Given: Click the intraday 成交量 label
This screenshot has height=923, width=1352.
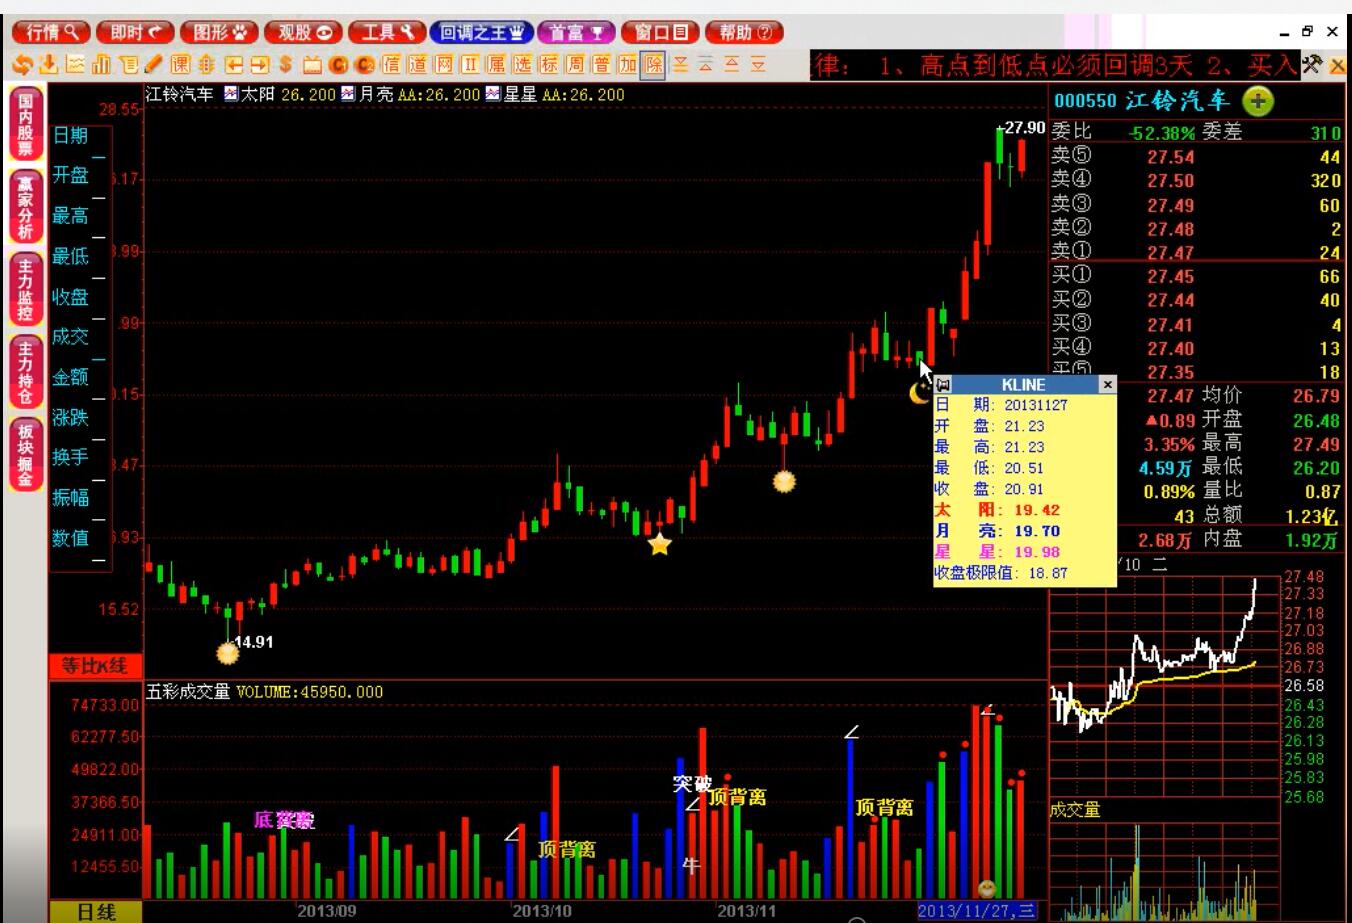Looking at the screenshot, I should 1075,809.
